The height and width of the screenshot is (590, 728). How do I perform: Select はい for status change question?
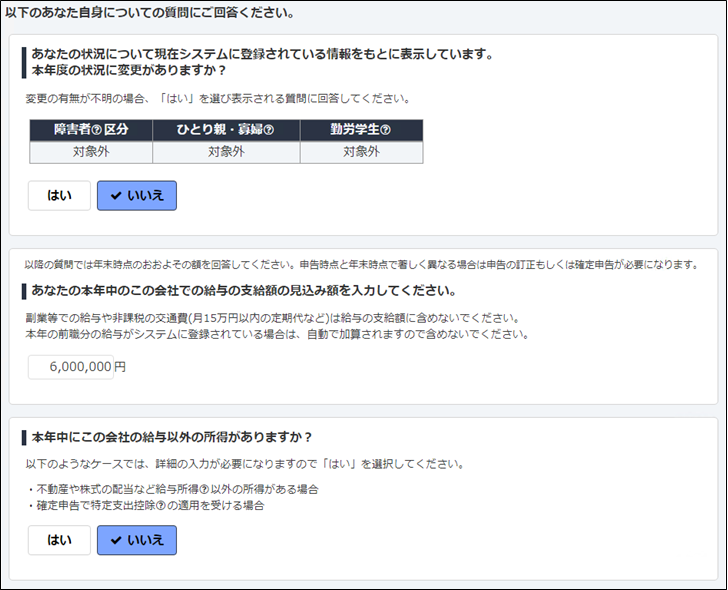[59, 196]
